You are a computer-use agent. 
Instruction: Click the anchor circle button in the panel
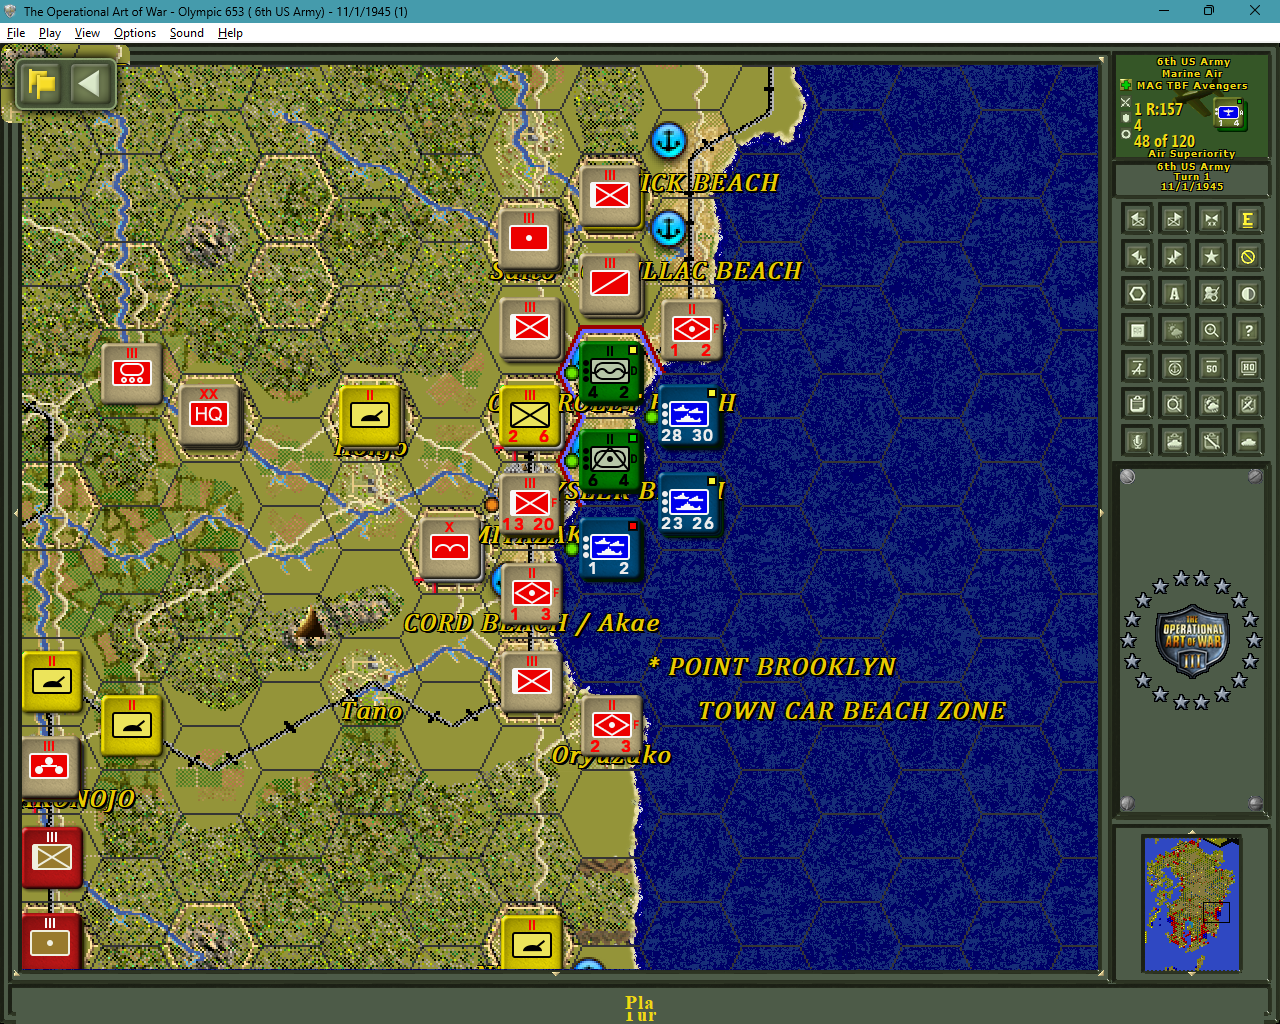pos(1175,368)
